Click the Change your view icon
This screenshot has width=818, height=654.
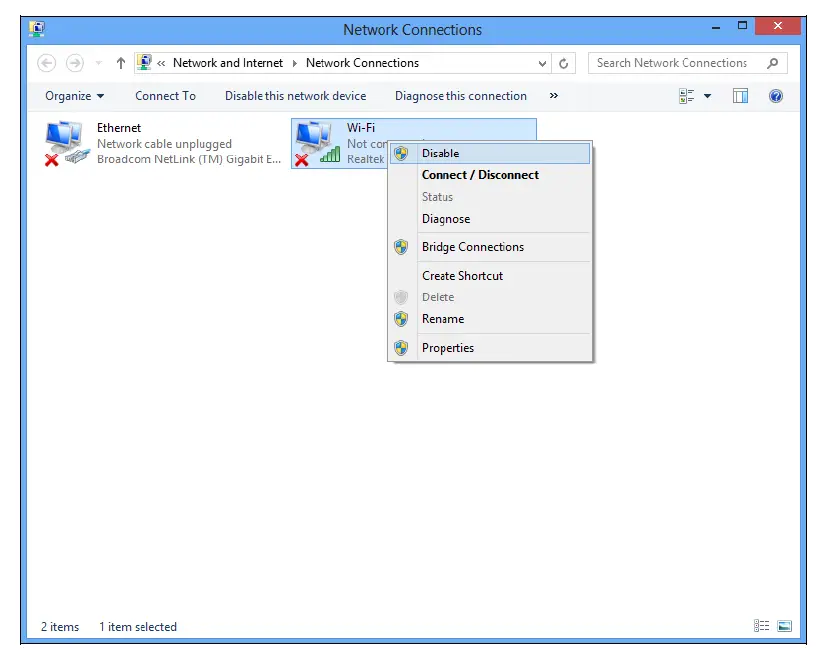click(687, 96)
